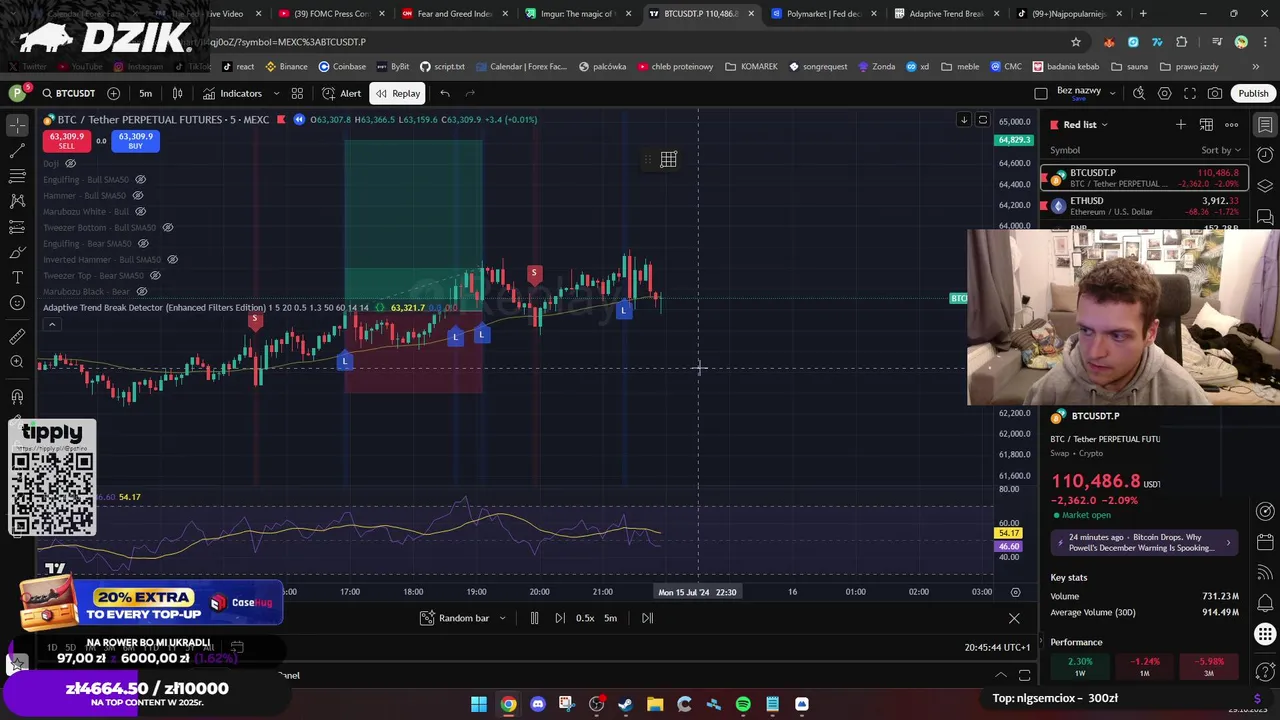Undo the last chart action
This screenshot has width=1280, height=720.
445,93
